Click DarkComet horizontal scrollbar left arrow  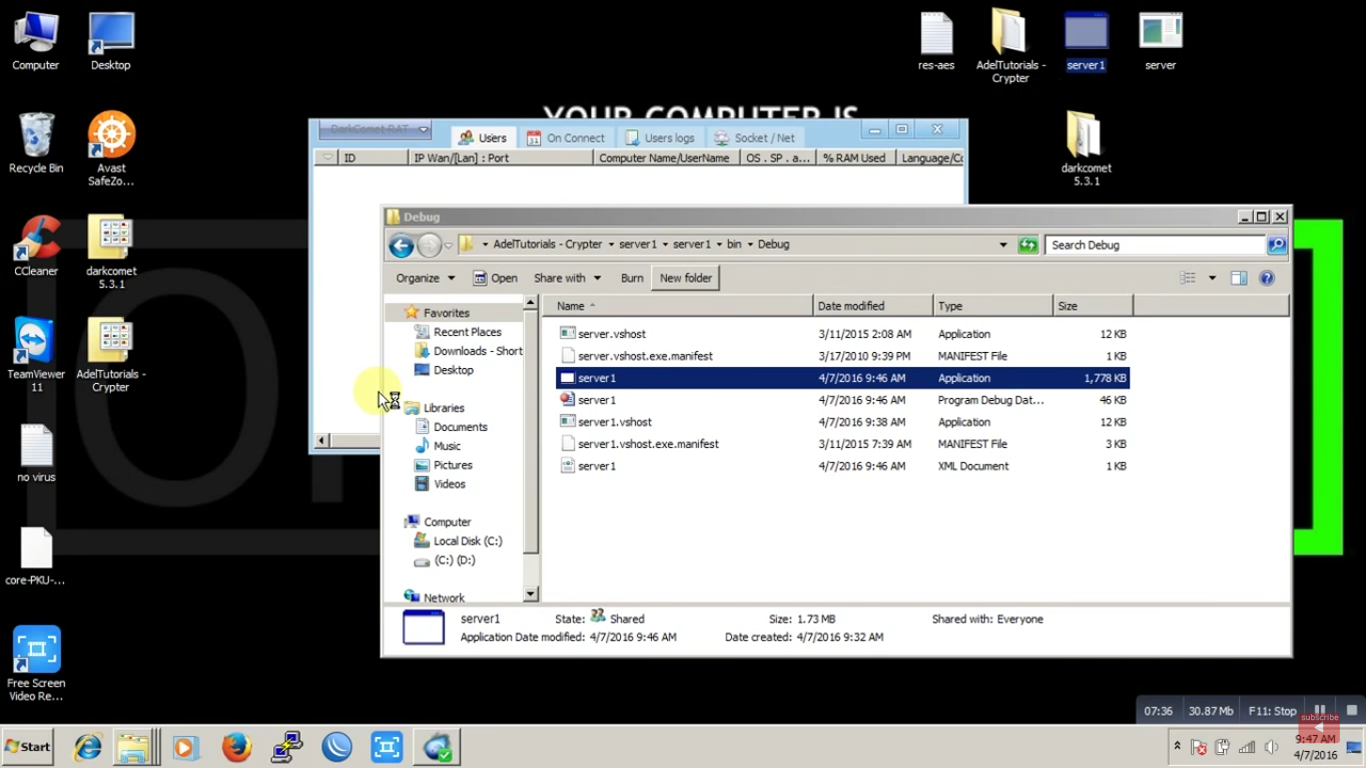[322, 440]
